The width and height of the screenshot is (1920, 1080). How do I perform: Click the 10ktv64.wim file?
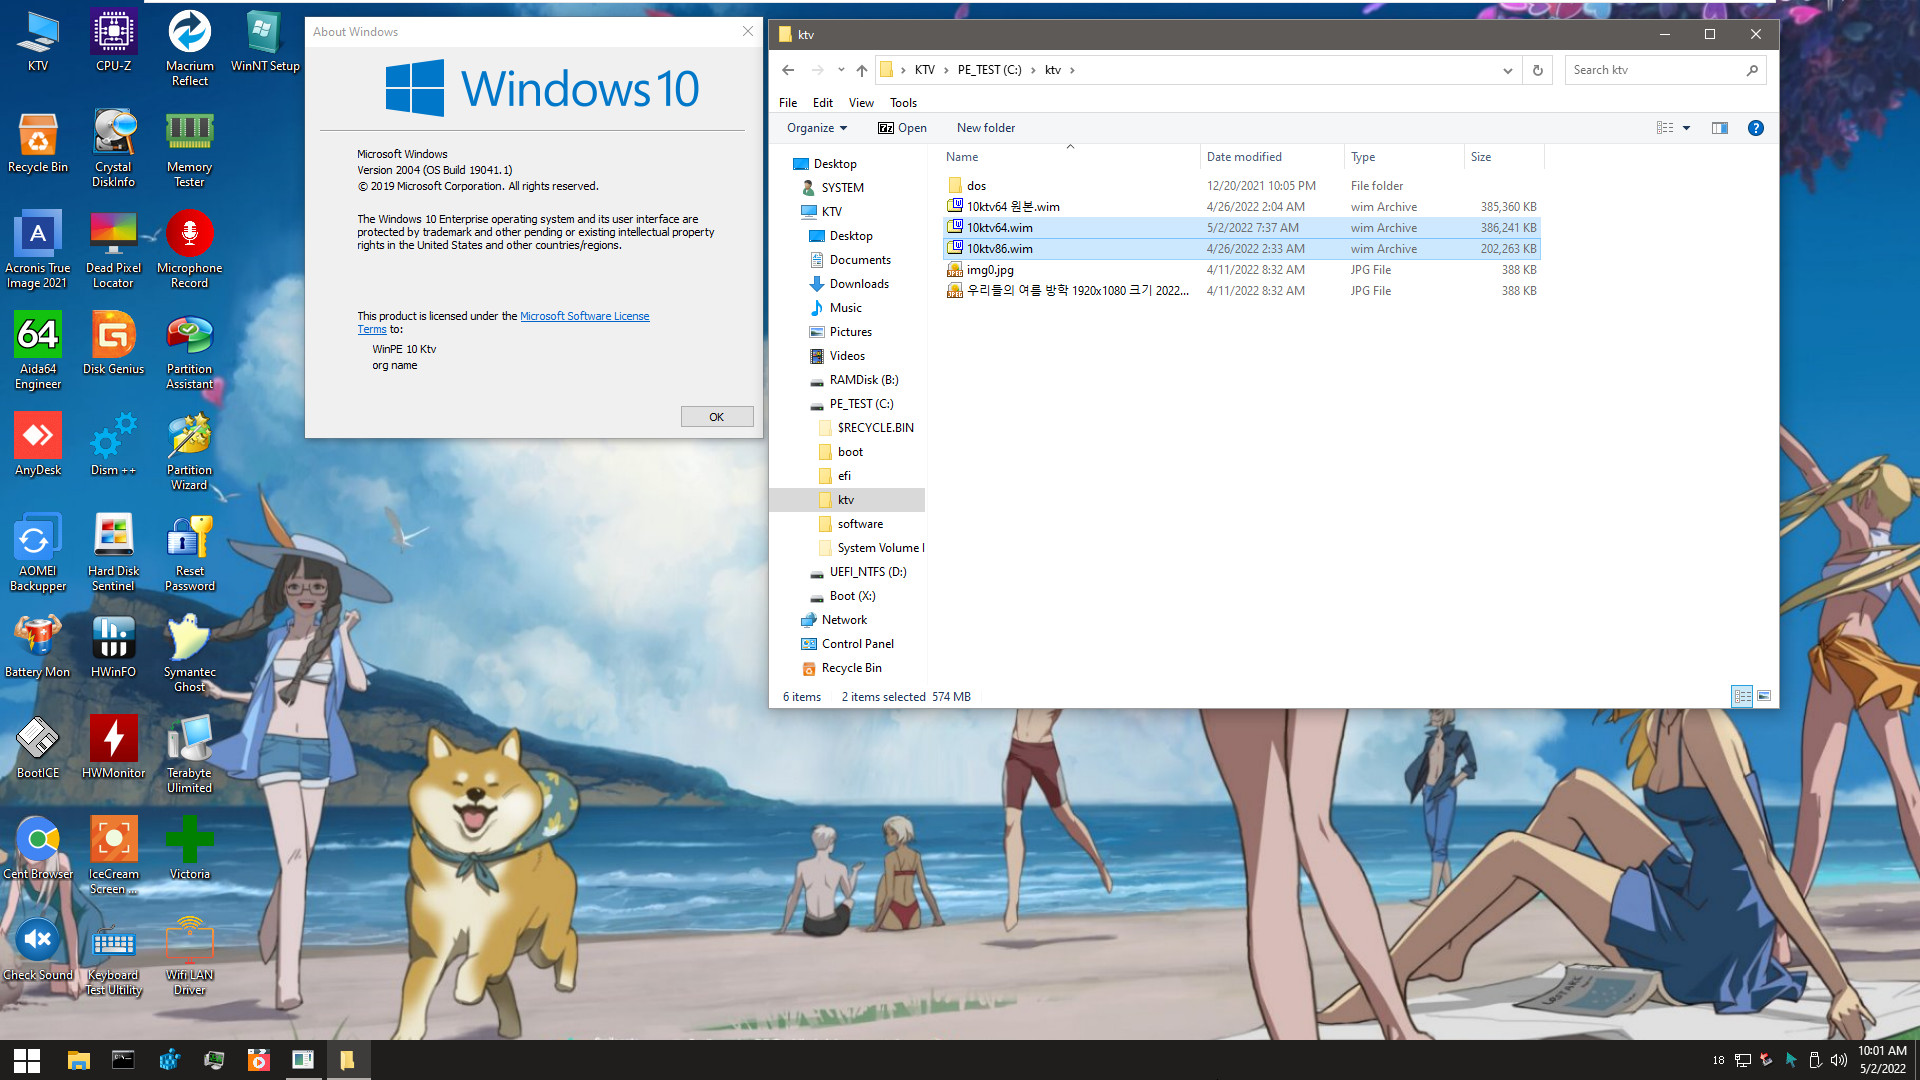pyautogui.click(x=1000, y=227)
